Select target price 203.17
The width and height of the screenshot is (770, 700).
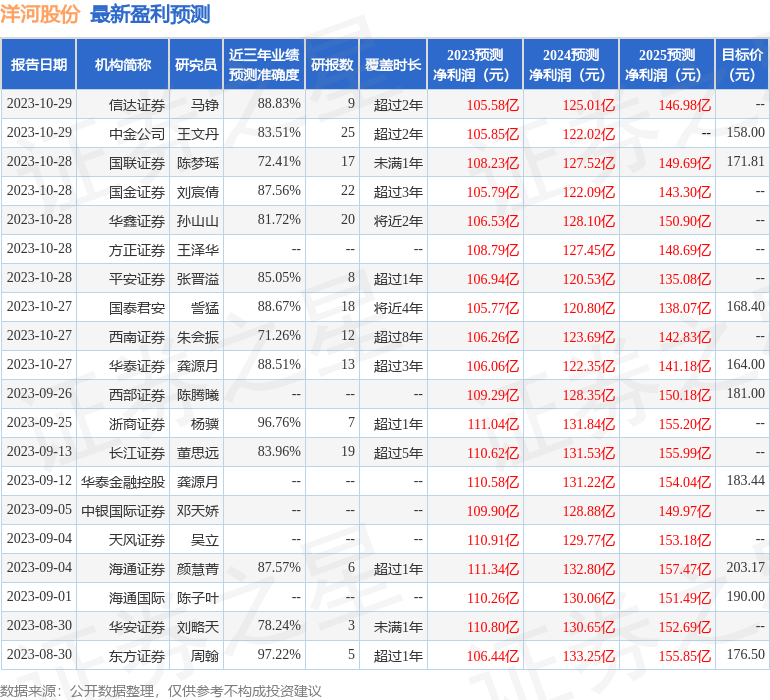point(745,567)
